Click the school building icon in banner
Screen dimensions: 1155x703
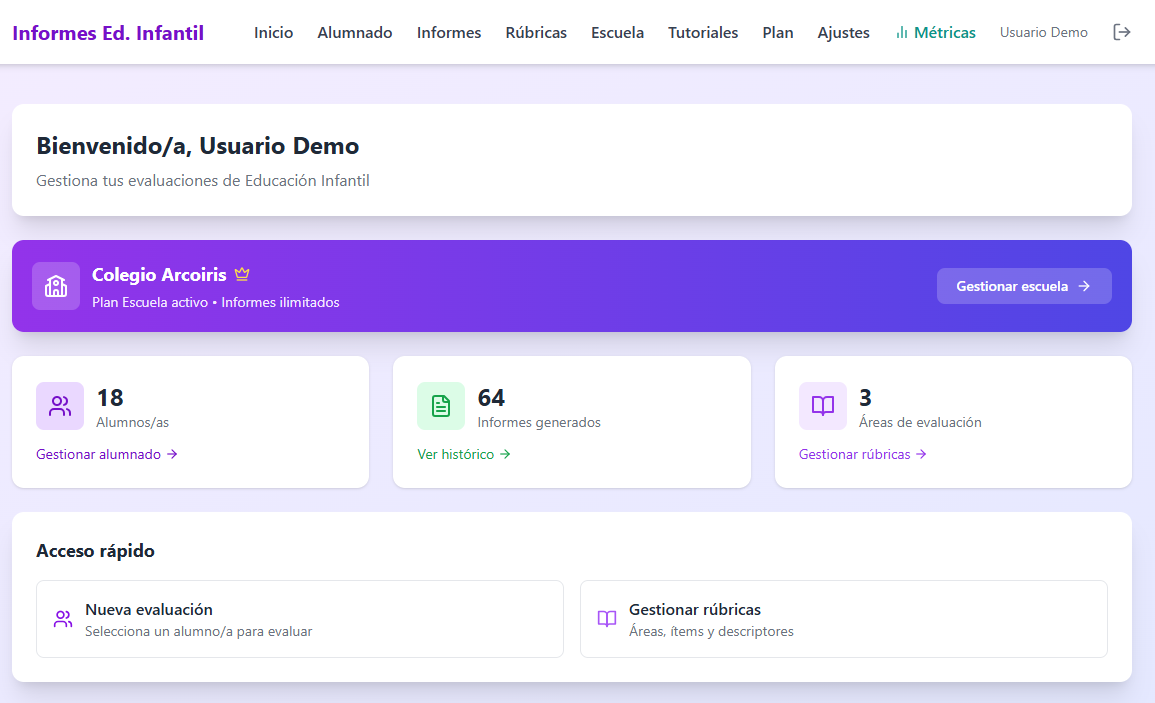coord(56,286)
